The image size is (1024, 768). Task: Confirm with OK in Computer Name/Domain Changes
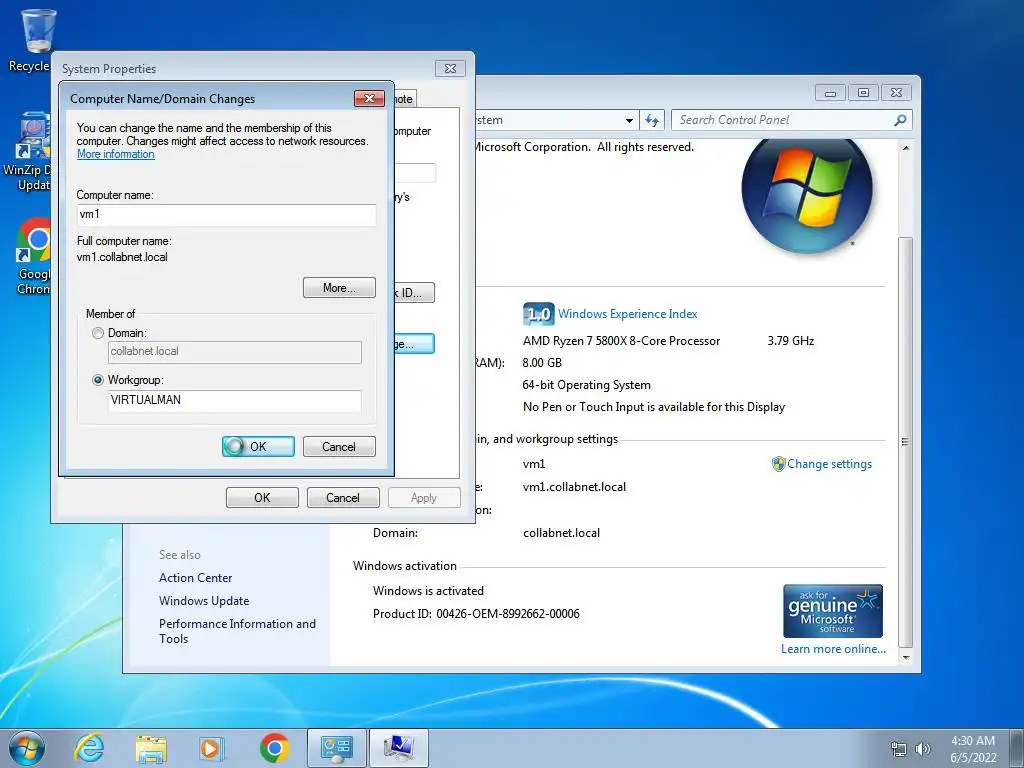click(x=258, y=447)
